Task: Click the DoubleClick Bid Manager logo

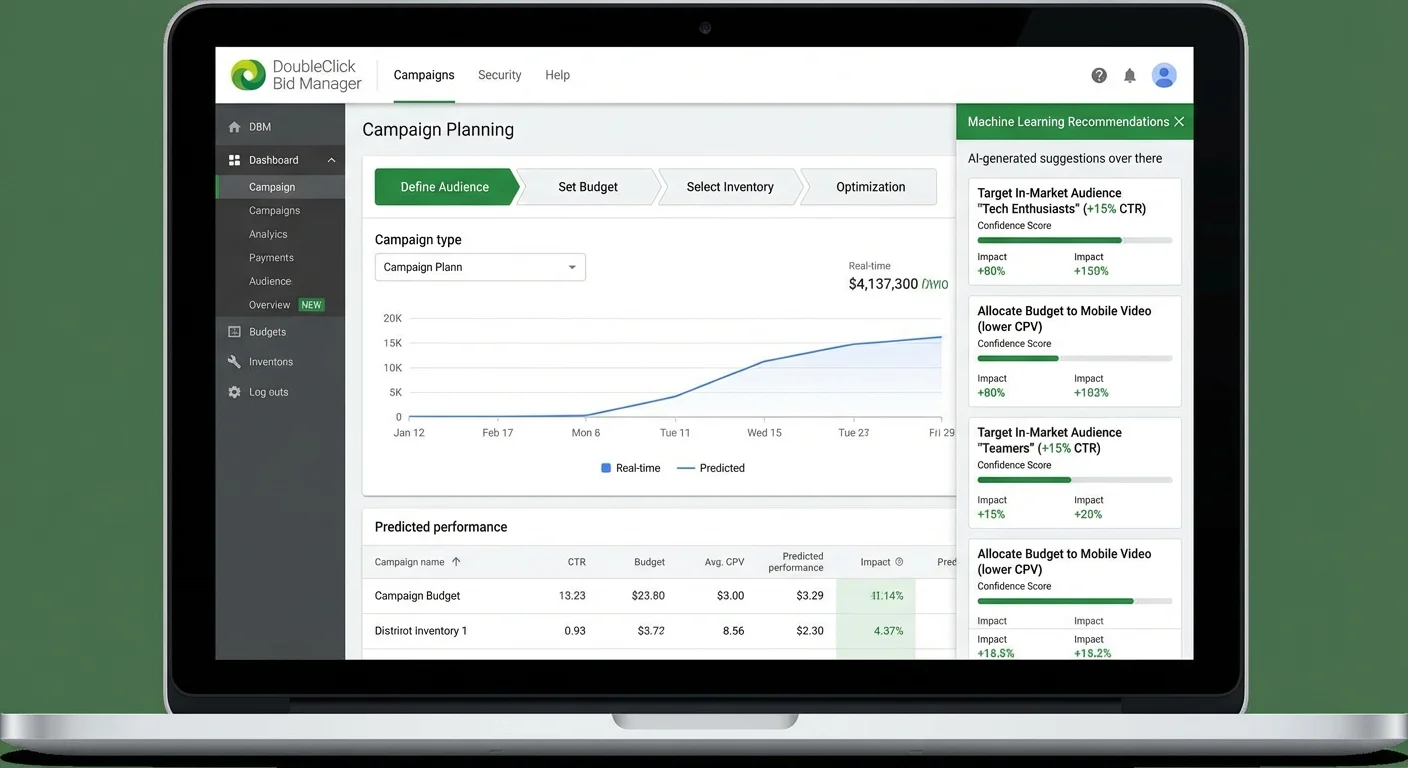Action: click(x=296, y=75)
